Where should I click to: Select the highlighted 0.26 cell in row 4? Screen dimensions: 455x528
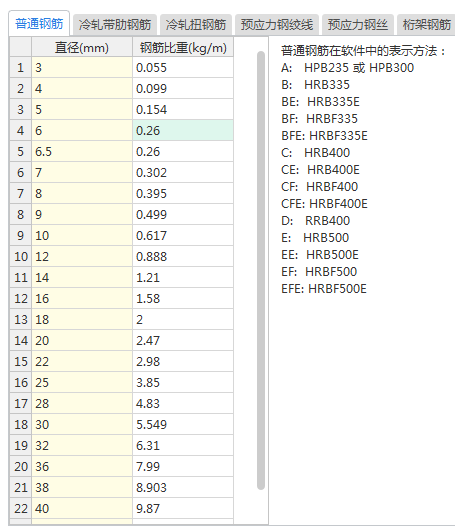[183, 131]
